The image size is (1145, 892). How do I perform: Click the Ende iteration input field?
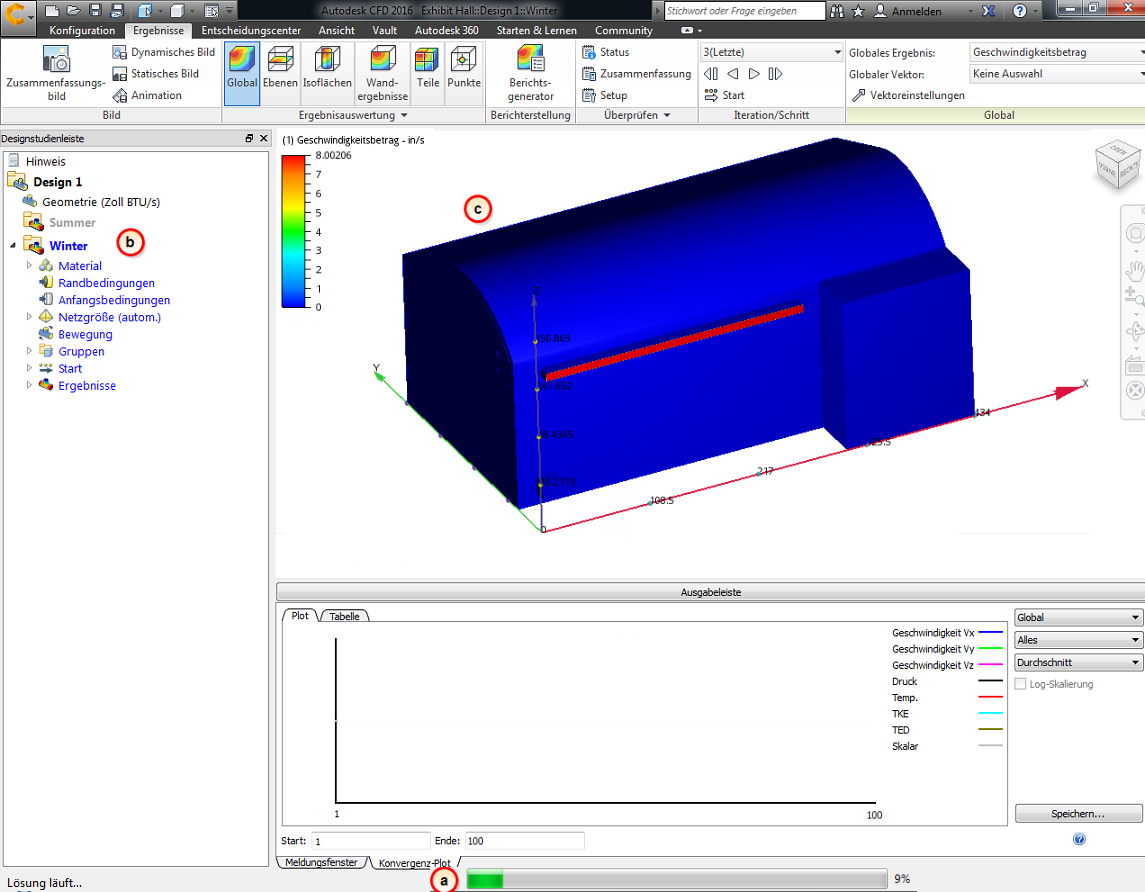[x=524, y=841]
